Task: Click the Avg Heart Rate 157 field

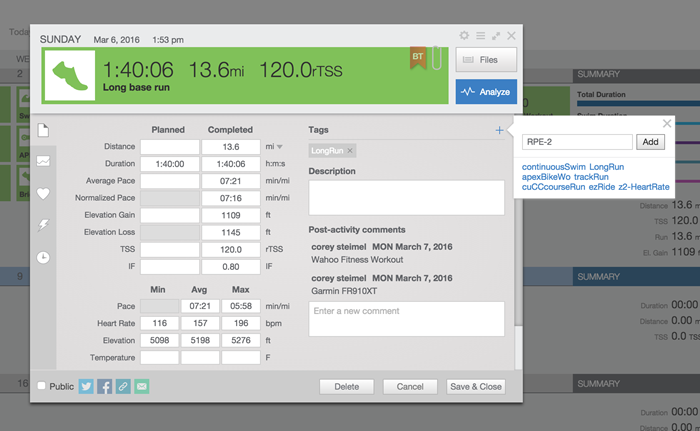Action: tap(200, 323)
